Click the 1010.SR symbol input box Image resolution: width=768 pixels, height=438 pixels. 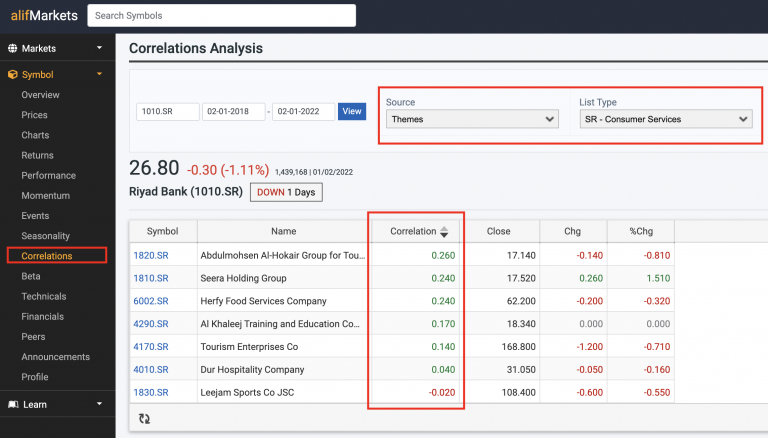tap(167, 112)
